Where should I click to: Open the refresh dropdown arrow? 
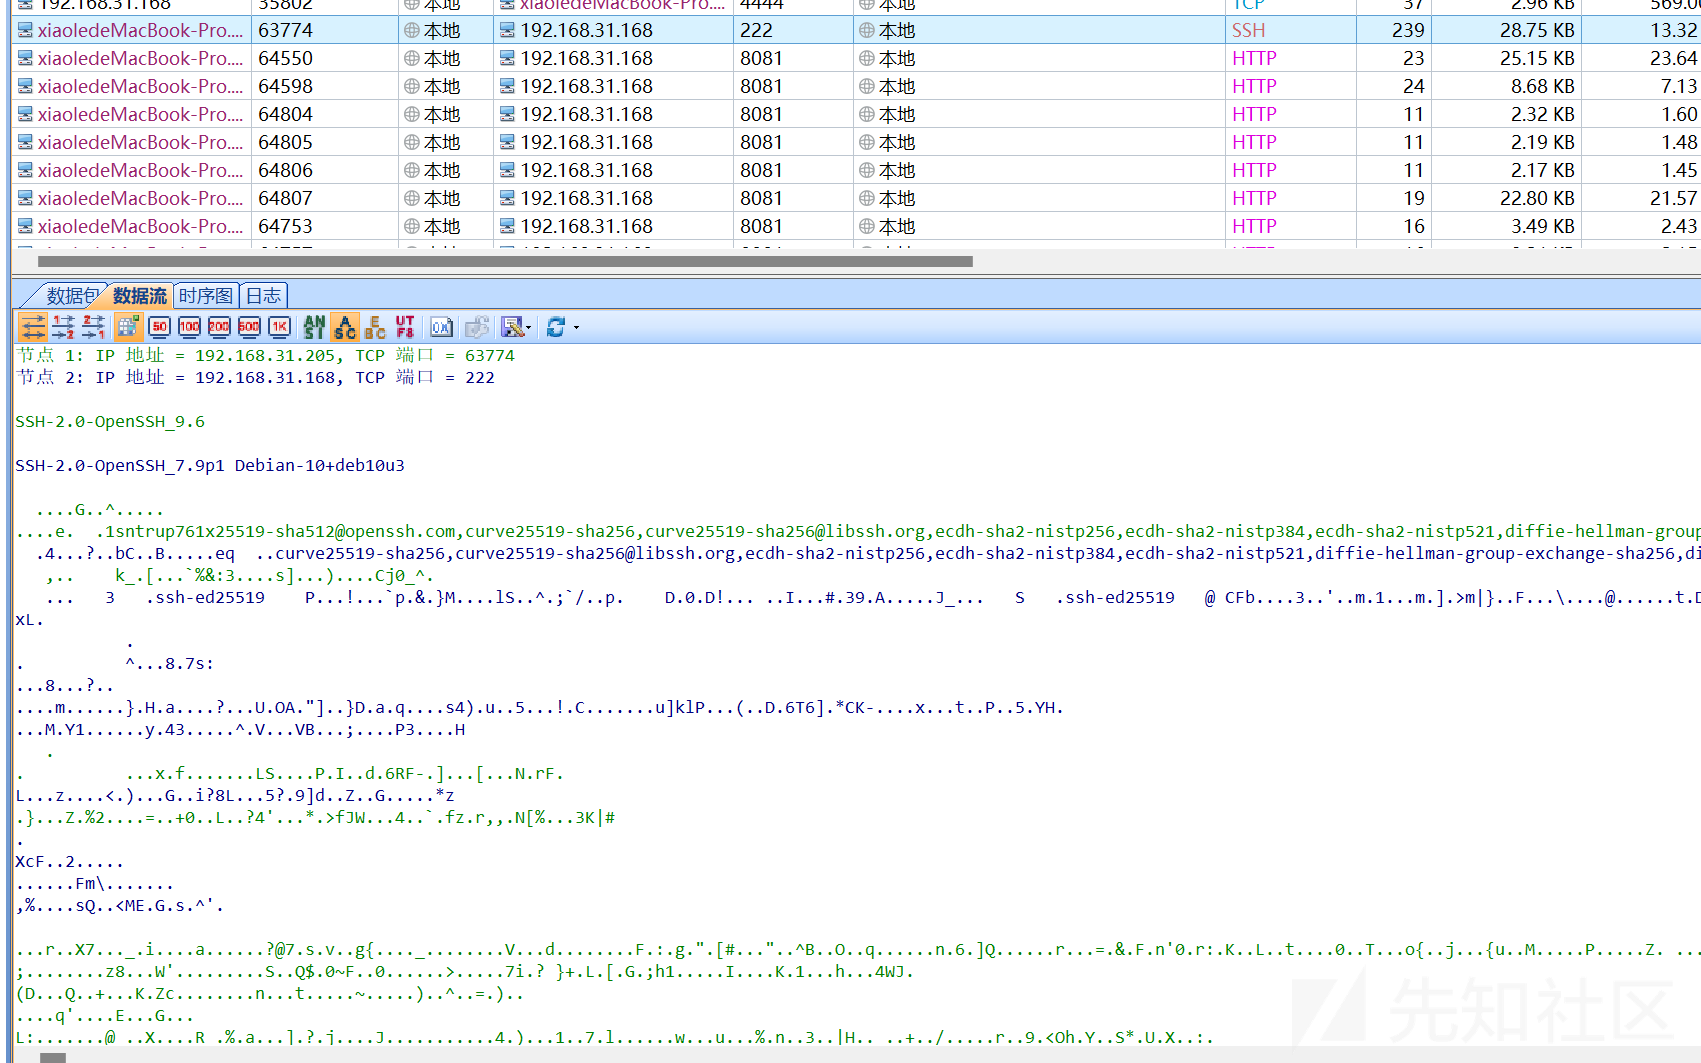pos(576,327)
